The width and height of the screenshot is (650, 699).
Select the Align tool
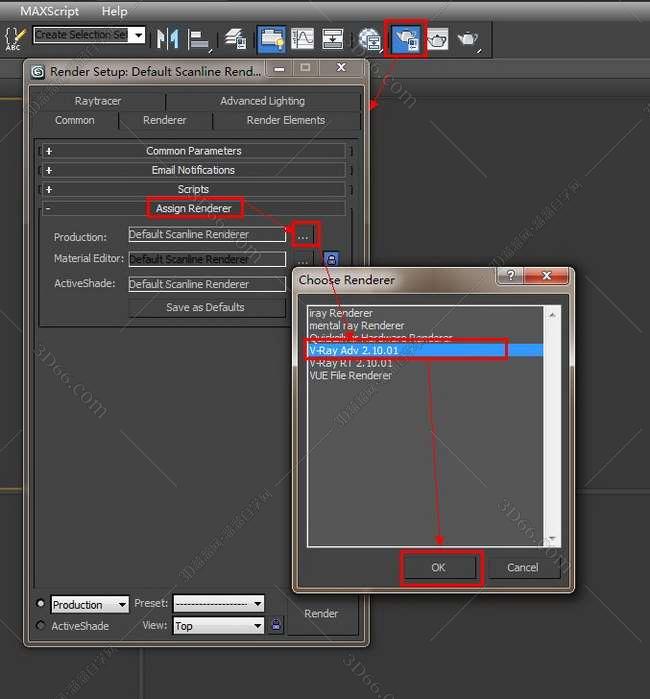pyautogui.click(x=199, y=39)
